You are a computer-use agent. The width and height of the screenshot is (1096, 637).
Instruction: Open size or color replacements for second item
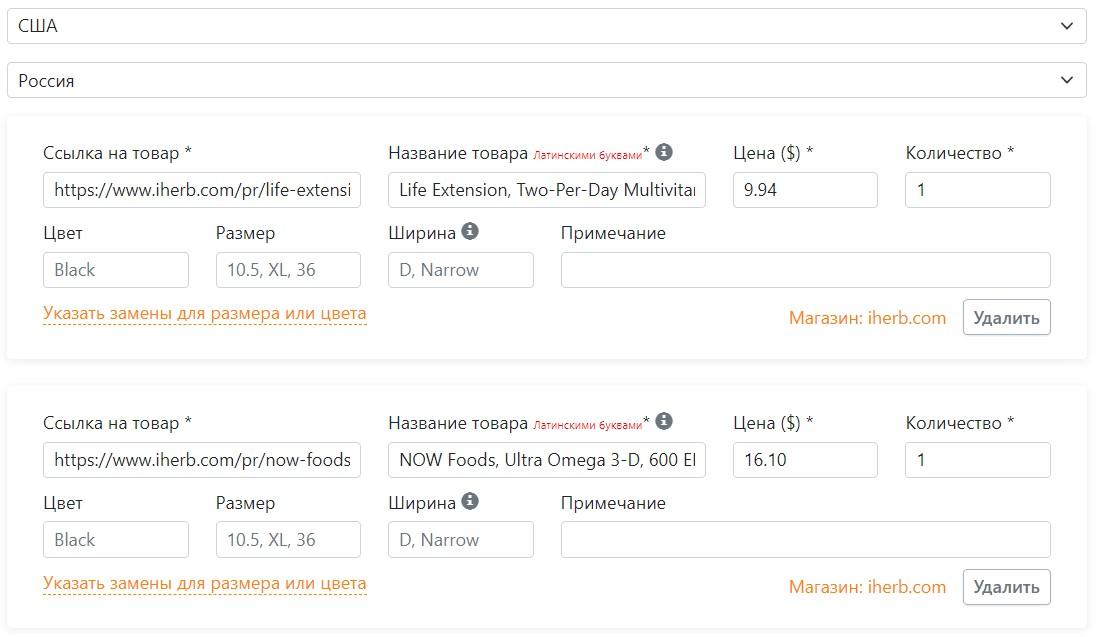(x=205, y=584)
